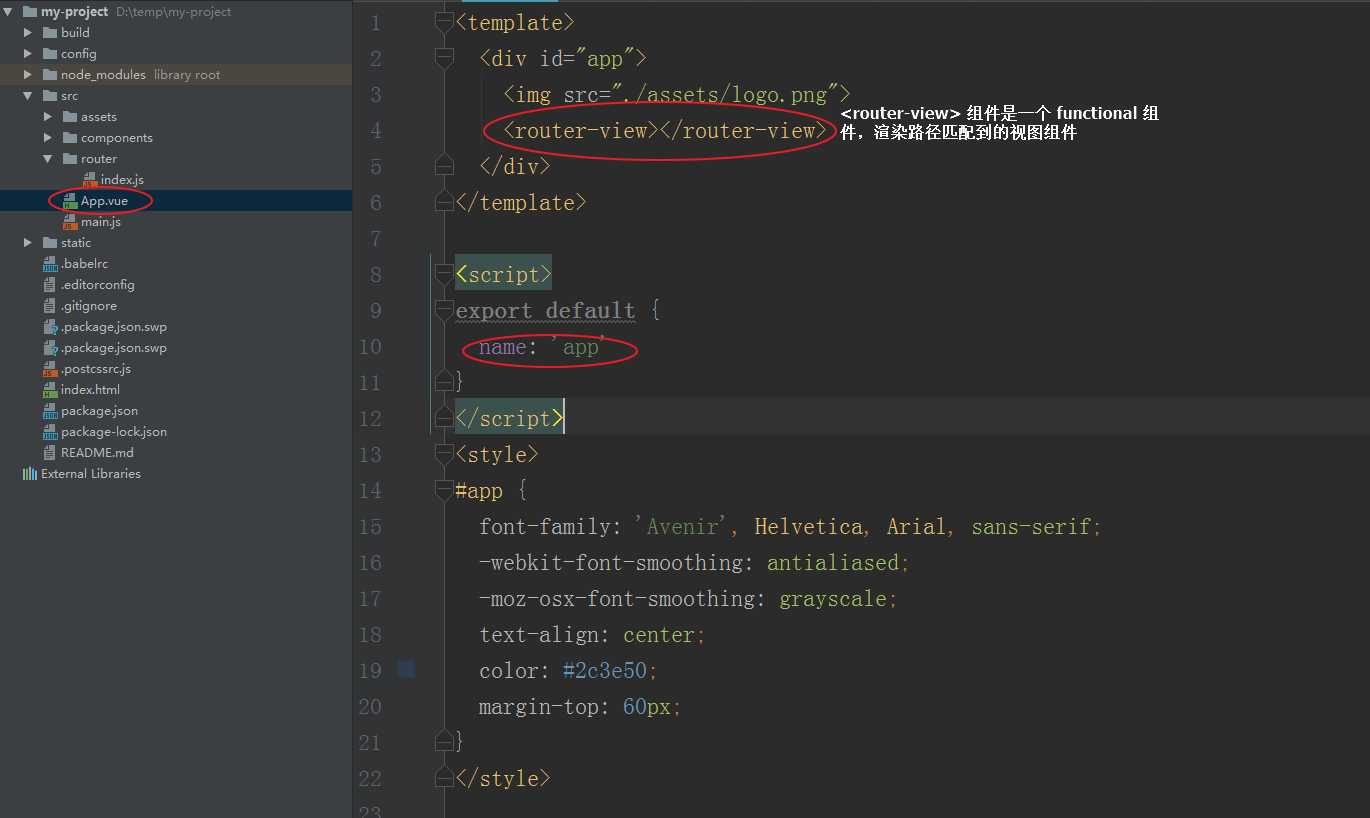Click the antialiased value on line 16
The height and width of the screenshot is (818, 1370).
pos(833,563)
